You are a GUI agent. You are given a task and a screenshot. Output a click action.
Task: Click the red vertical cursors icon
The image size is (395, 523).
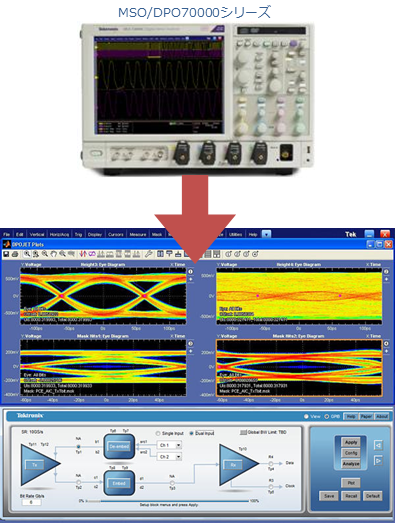pyautogui.click(x=83, y=254)
